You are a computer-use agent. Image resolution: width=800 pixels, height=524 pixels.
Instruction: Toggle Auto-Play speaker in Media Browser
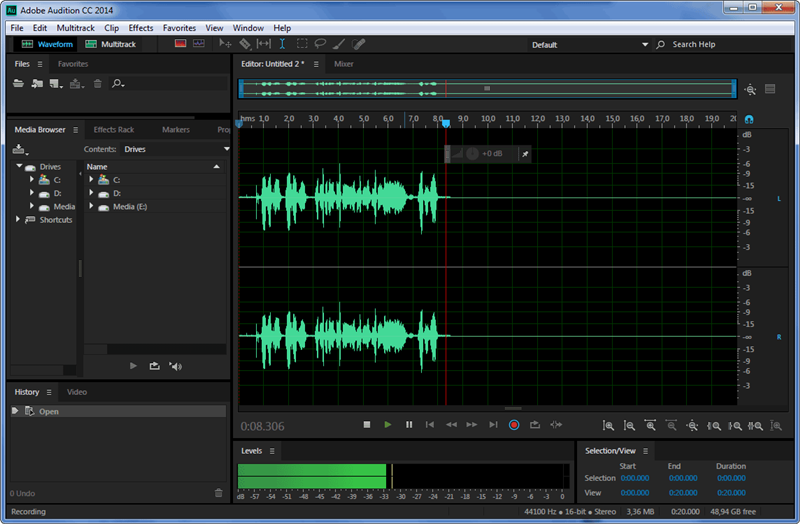176,367
